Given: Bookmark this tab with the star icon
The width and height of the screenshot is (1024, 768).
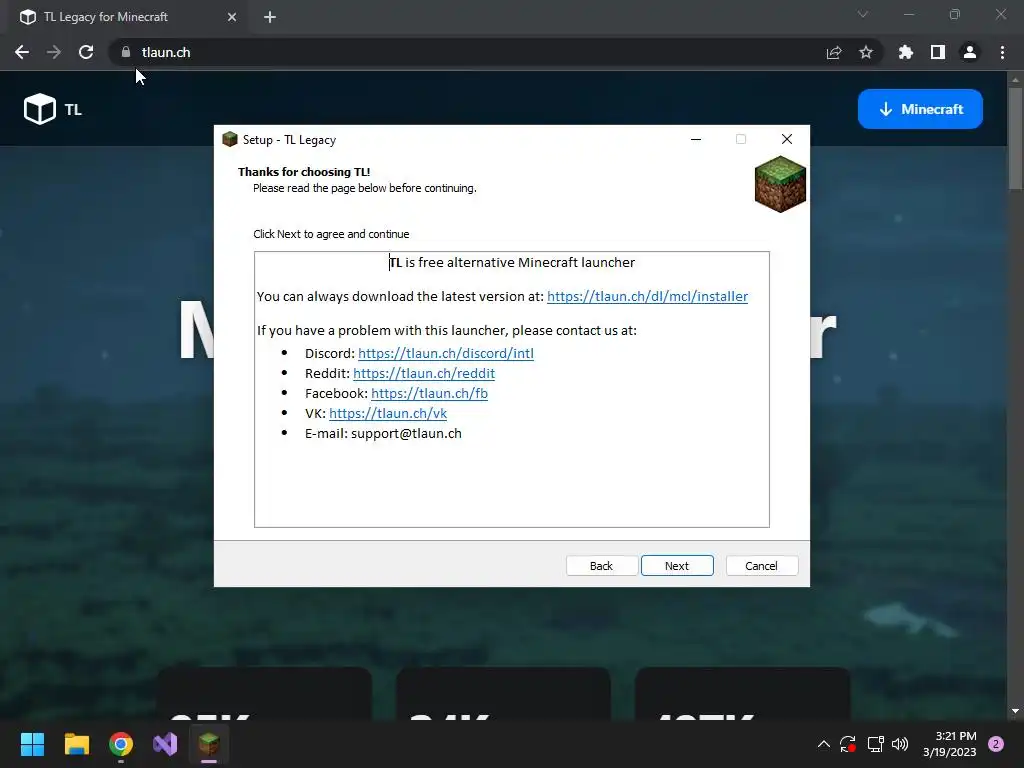Looking at the screenshot, I should [x=866, y=52].
